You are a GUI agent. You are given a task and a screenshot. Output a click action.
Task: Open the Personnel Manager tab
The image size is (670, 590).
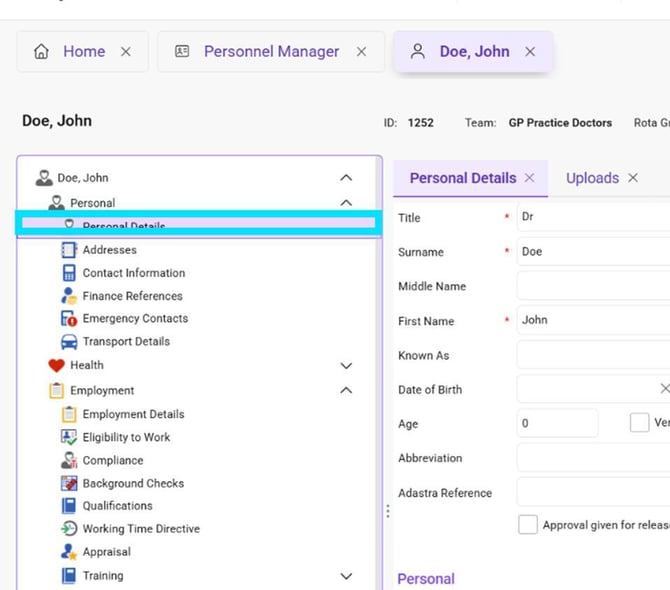point(271,52)
